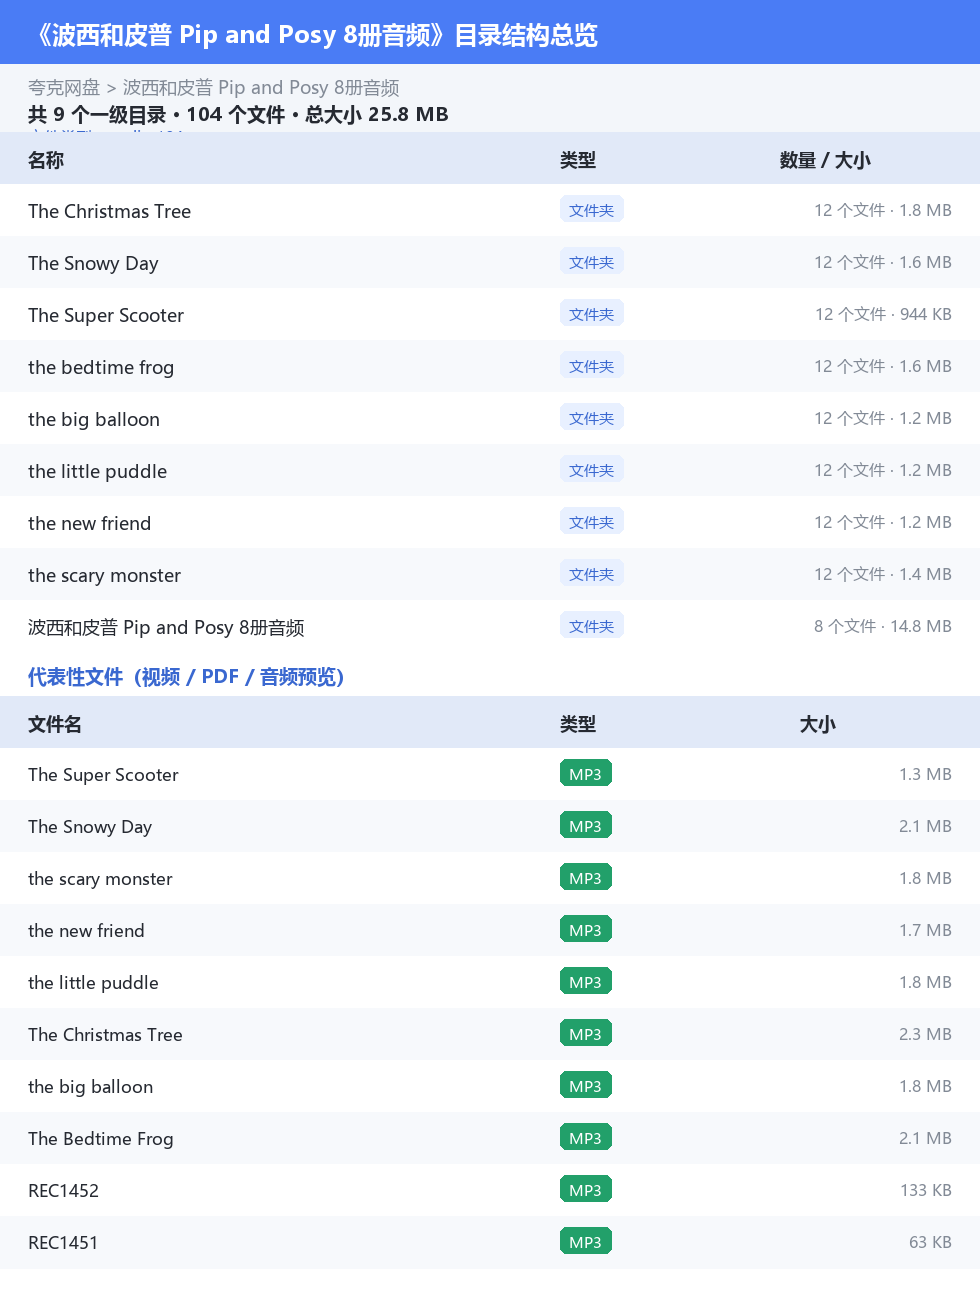Image resolution: width=980 pixels, height=1300 pixels.
Task: Click 文件夹 tag for The Snowy Day
Action: [592, 261]
